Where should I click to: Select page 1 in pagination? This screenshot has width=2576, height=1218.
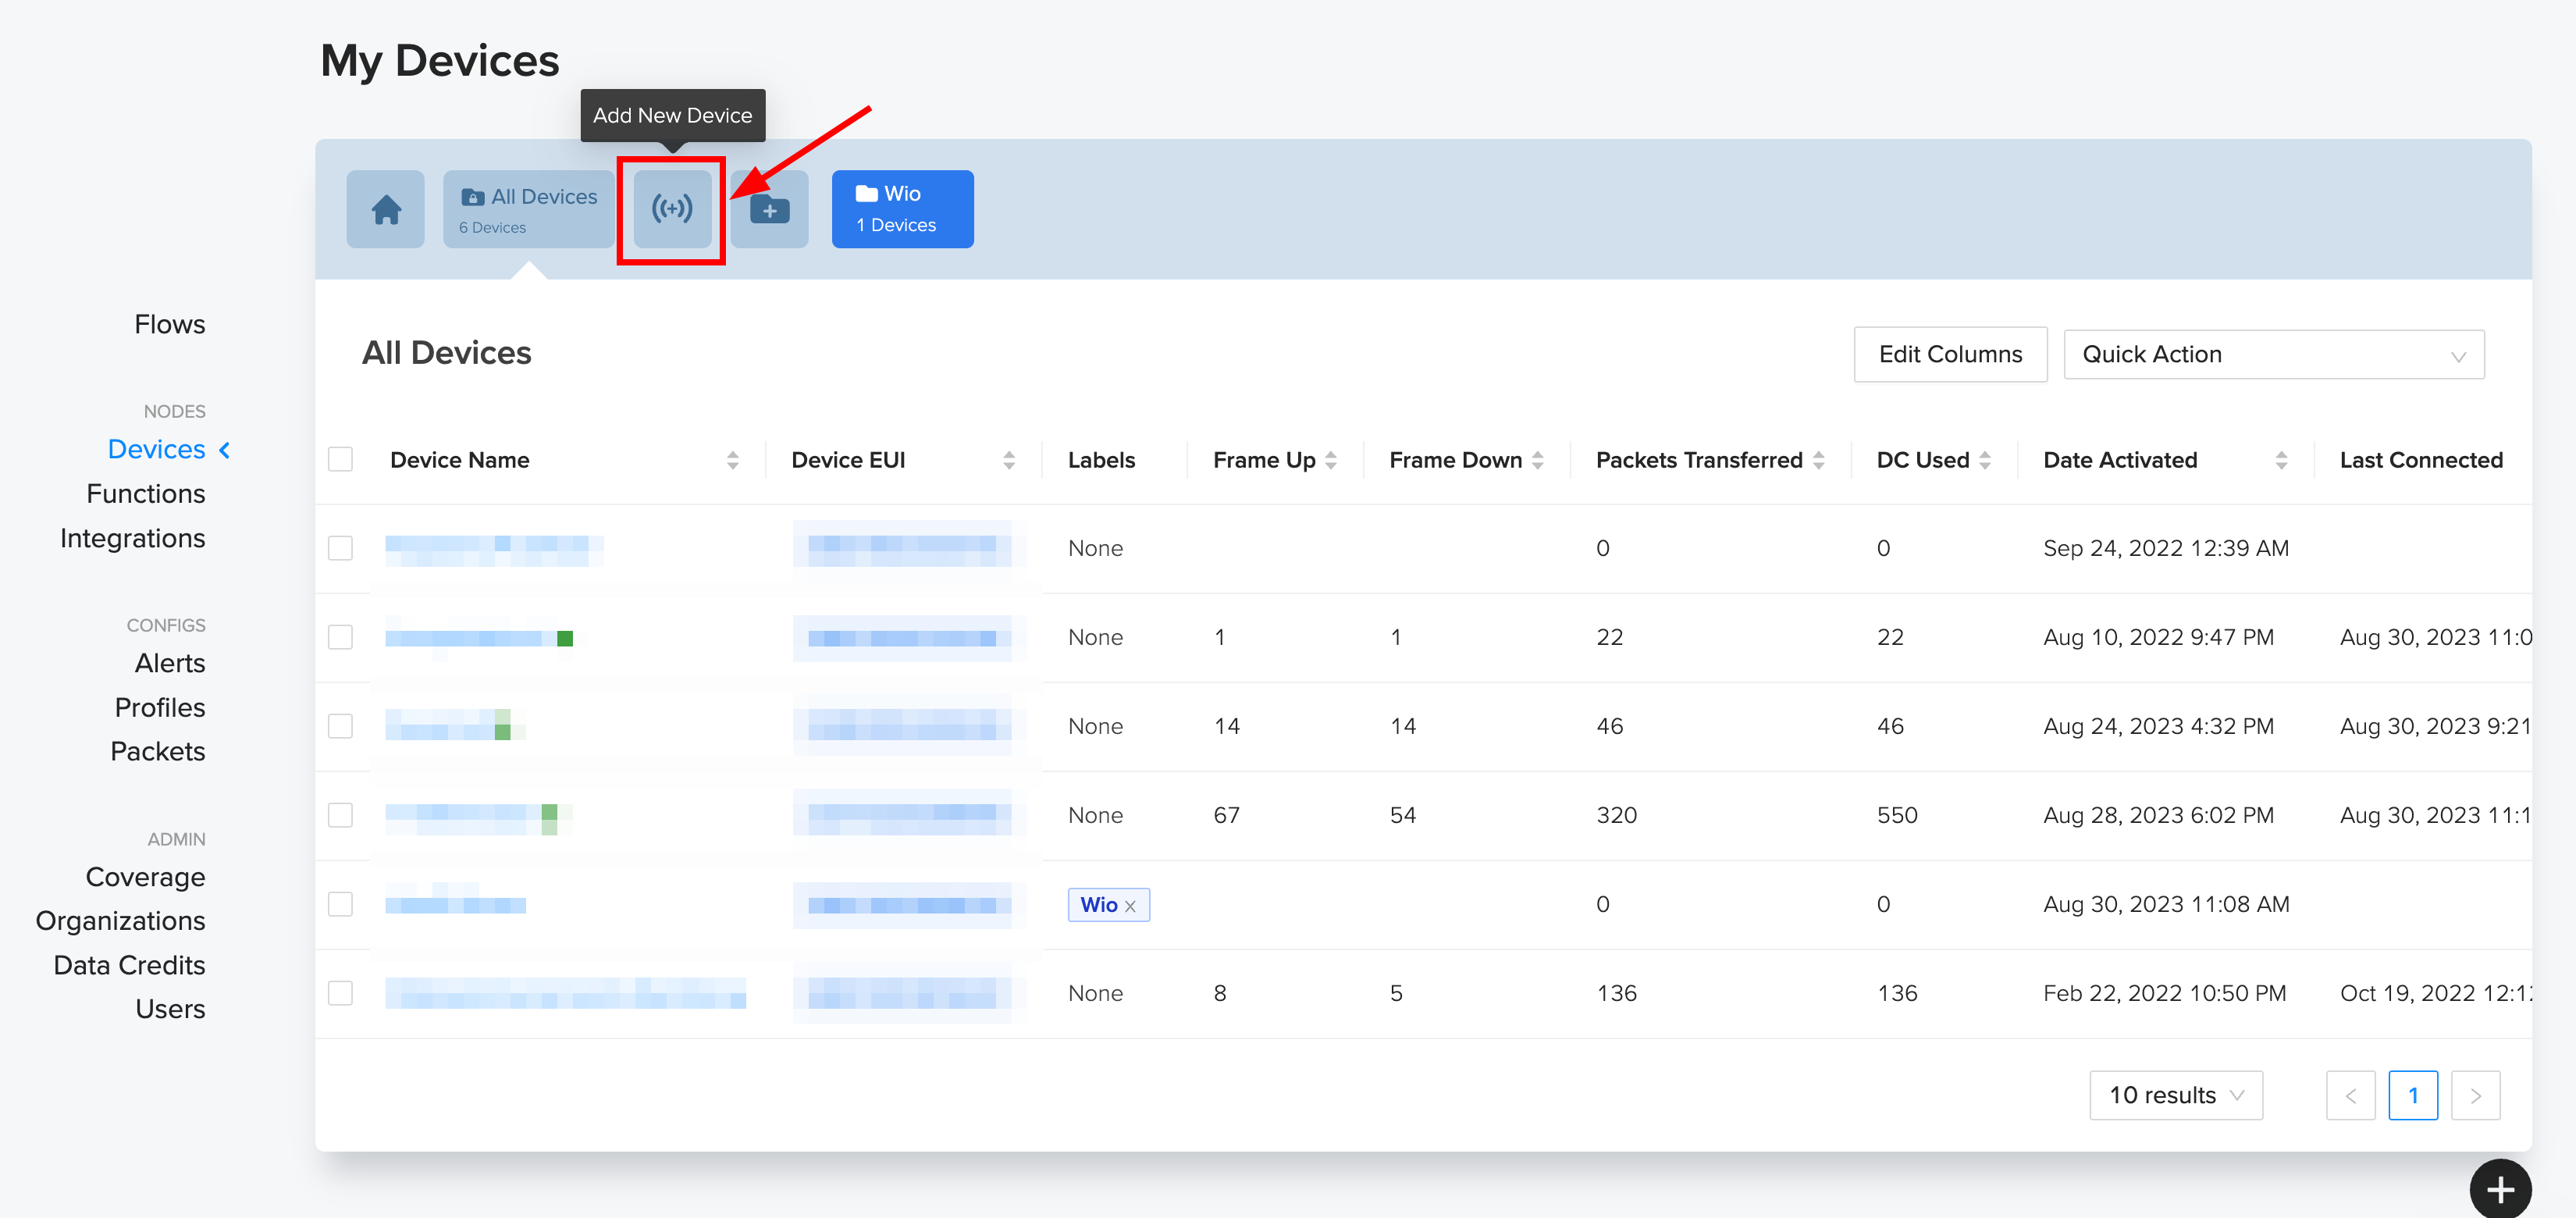(x=2412, y=1095)
